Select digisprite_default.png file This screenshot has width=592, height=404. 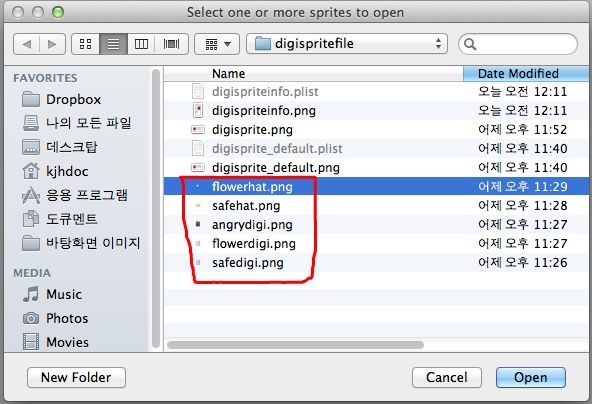point(376,167)
